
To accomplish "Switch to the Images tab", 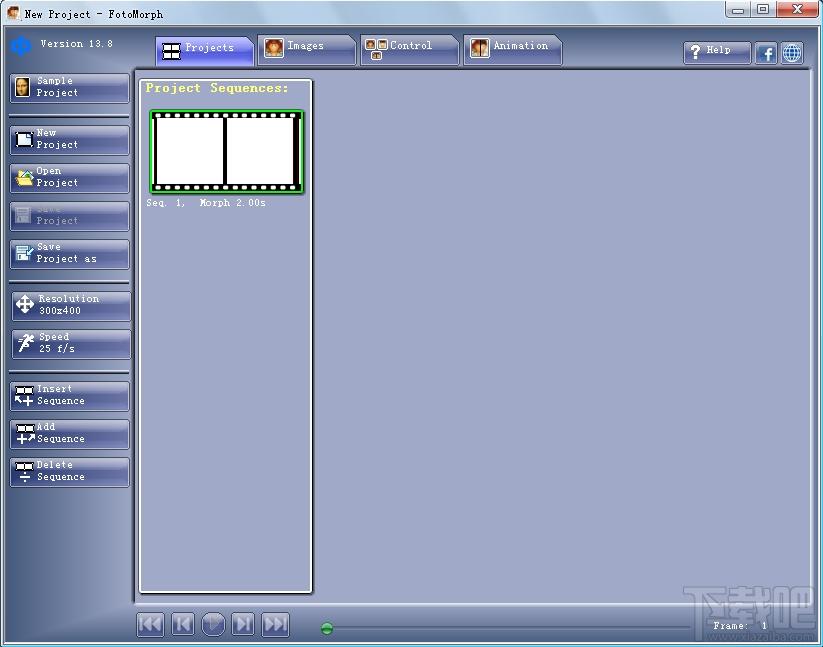I will [x=307, y=50].
